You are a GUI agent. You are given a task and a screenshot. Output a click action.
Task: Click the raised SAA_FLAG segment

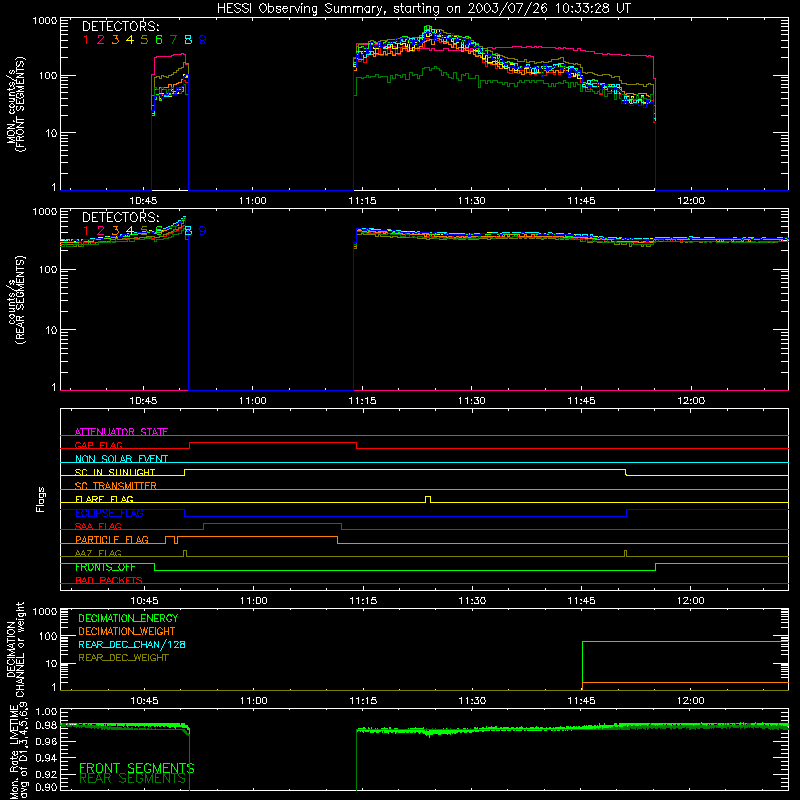[x=272, y=523]
